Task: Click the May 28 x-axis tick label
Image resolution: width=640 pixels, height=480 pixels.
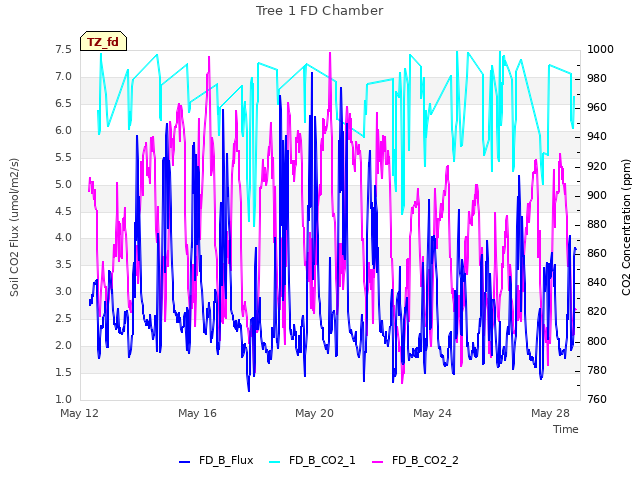Action: tap(550, 413)
